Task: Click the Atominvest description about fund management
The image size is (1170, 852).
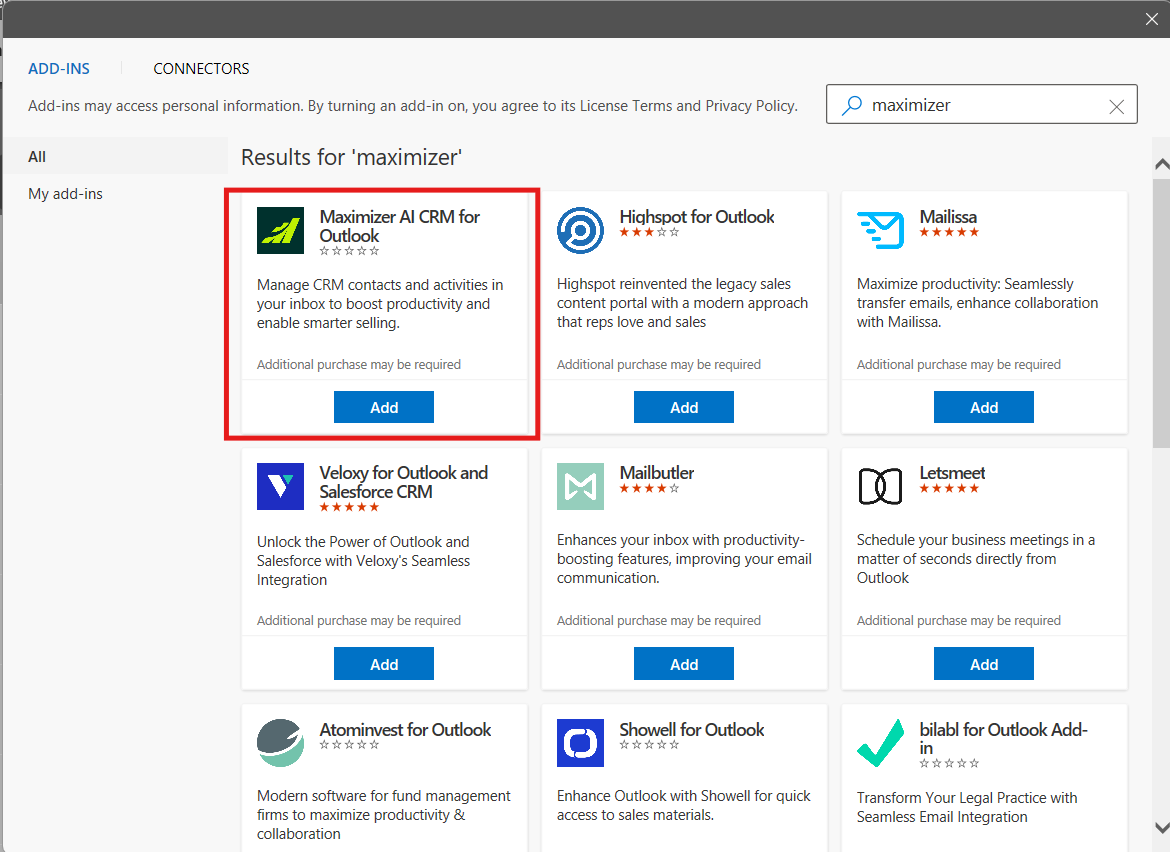Action: pos(384,815)
